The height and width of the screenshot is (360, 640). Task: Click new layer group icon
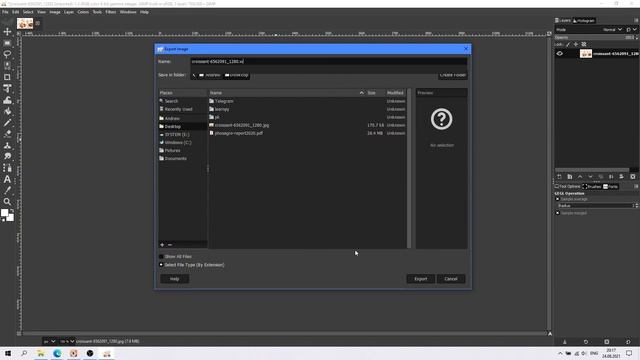[x=570, y=176]
